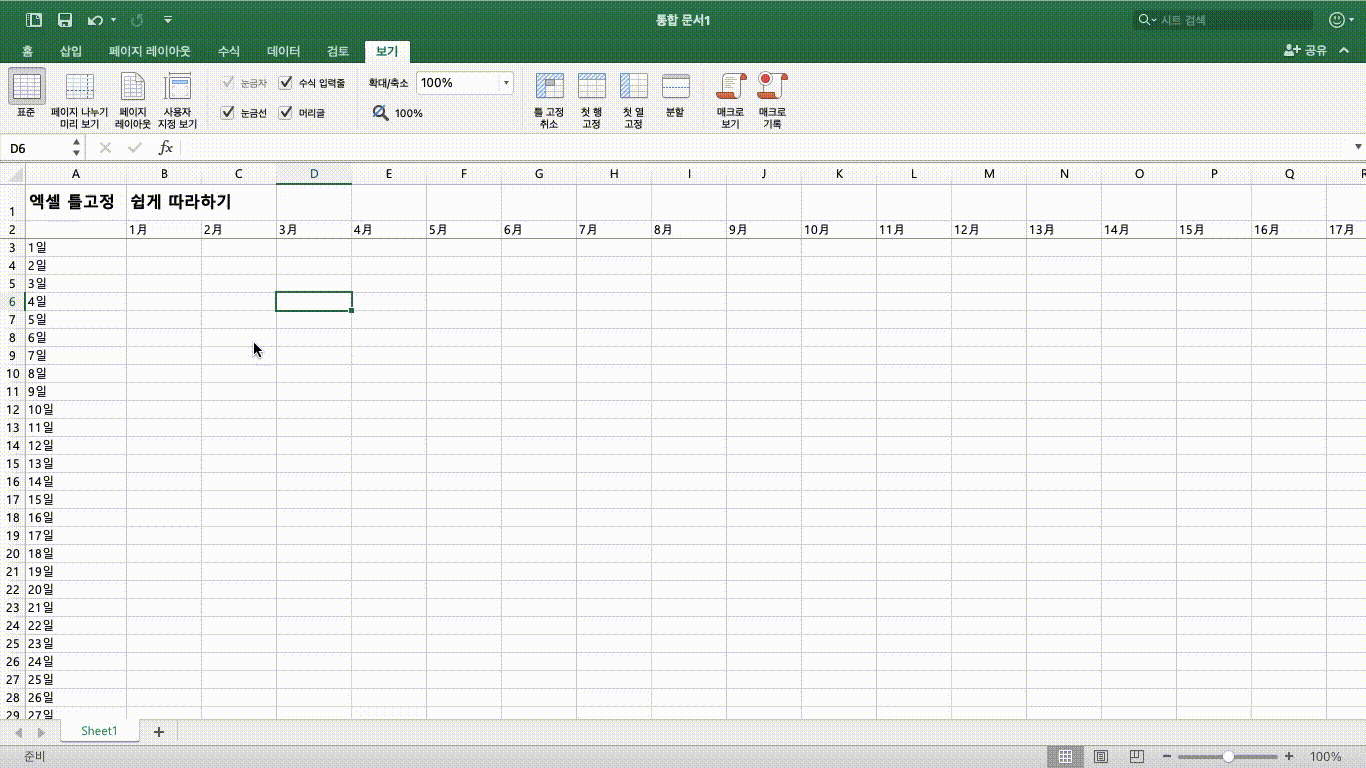Freeze the top row (첫 행 고정)

(591, 101)
